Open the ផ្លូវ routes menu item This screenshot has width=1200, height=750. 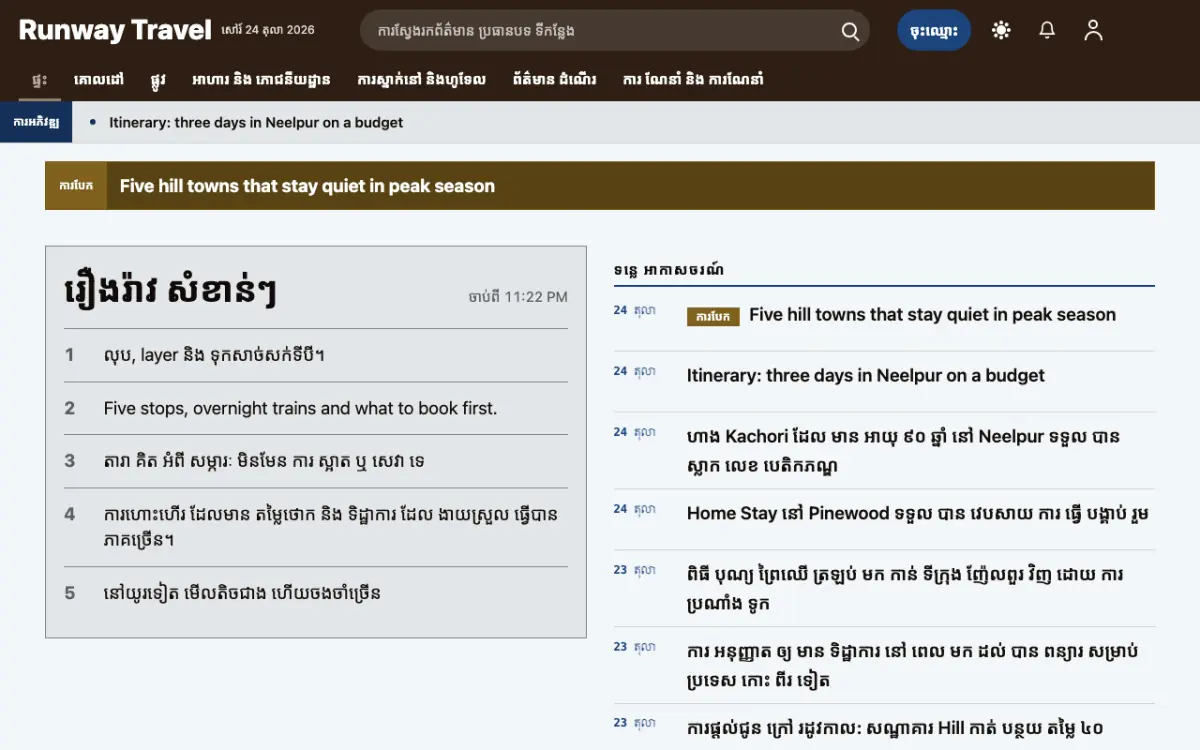158,80
